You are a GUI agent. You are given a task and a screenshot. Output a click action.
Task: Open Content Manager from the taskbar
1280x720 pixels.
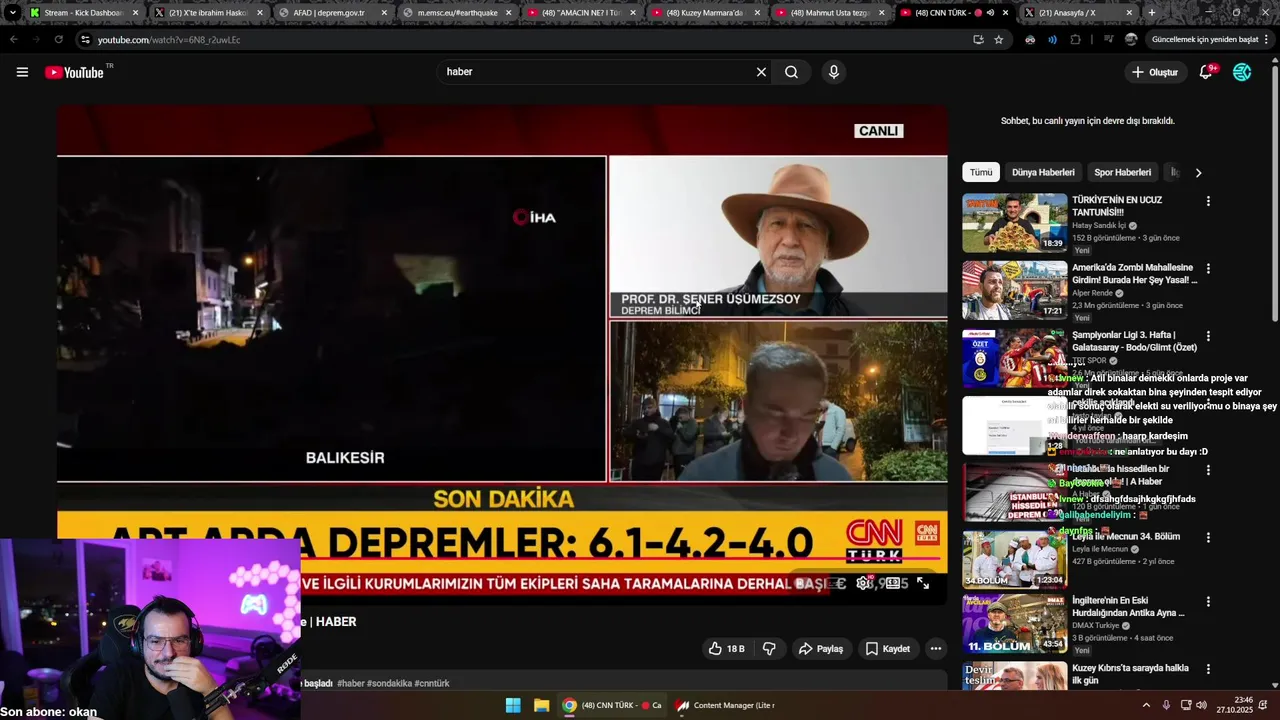[725, 705]
